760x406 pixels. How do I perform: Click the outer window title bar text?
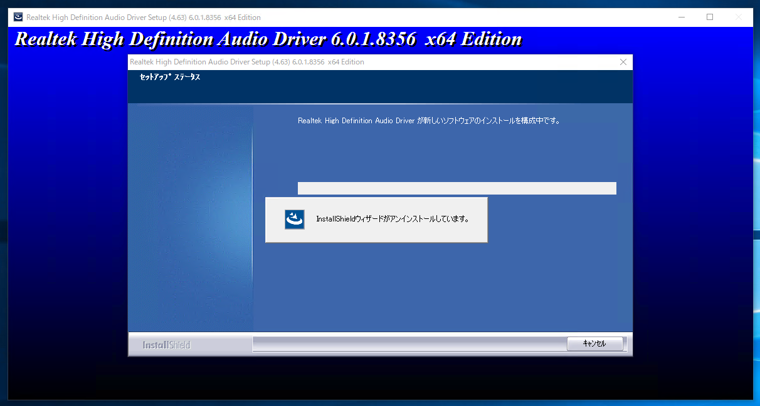click(143, 17)
